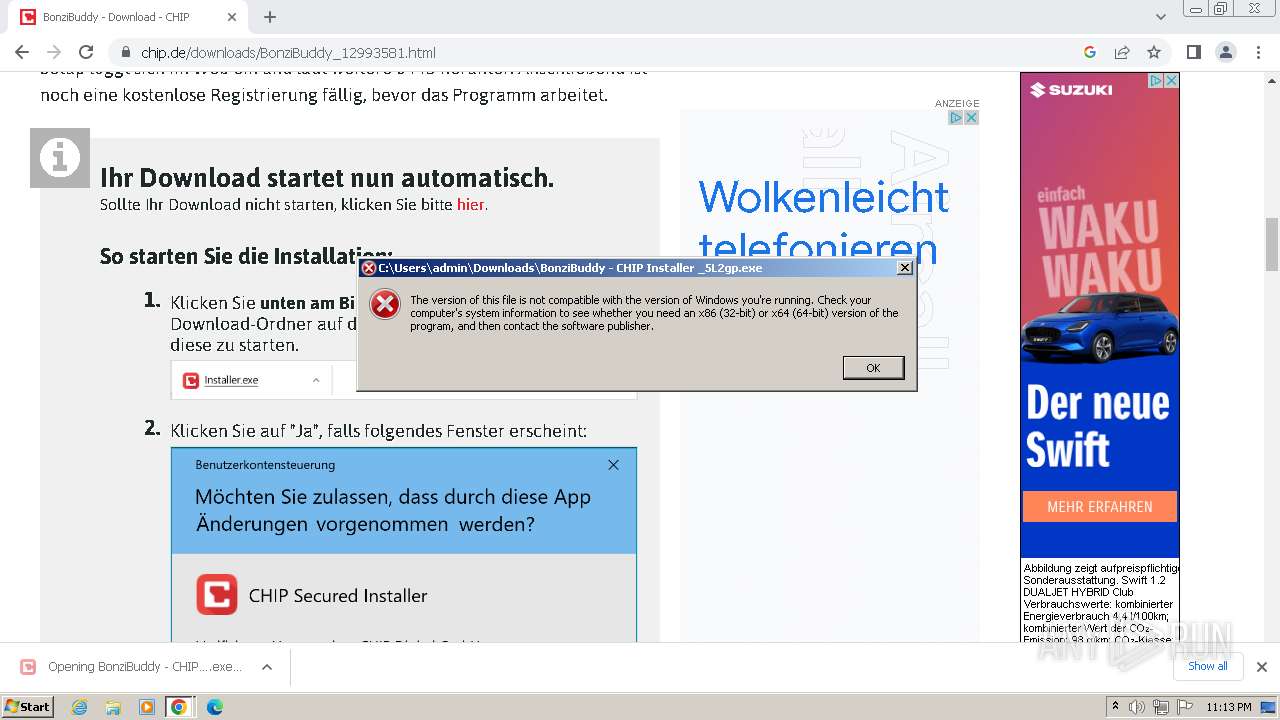This screenshot has width=1280, height=720.
Task: Open the Windows Start menu
Action: (27, 706)
